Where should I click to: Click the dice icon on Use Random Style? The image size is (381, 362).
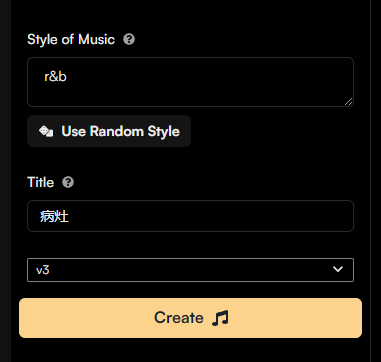46,131
